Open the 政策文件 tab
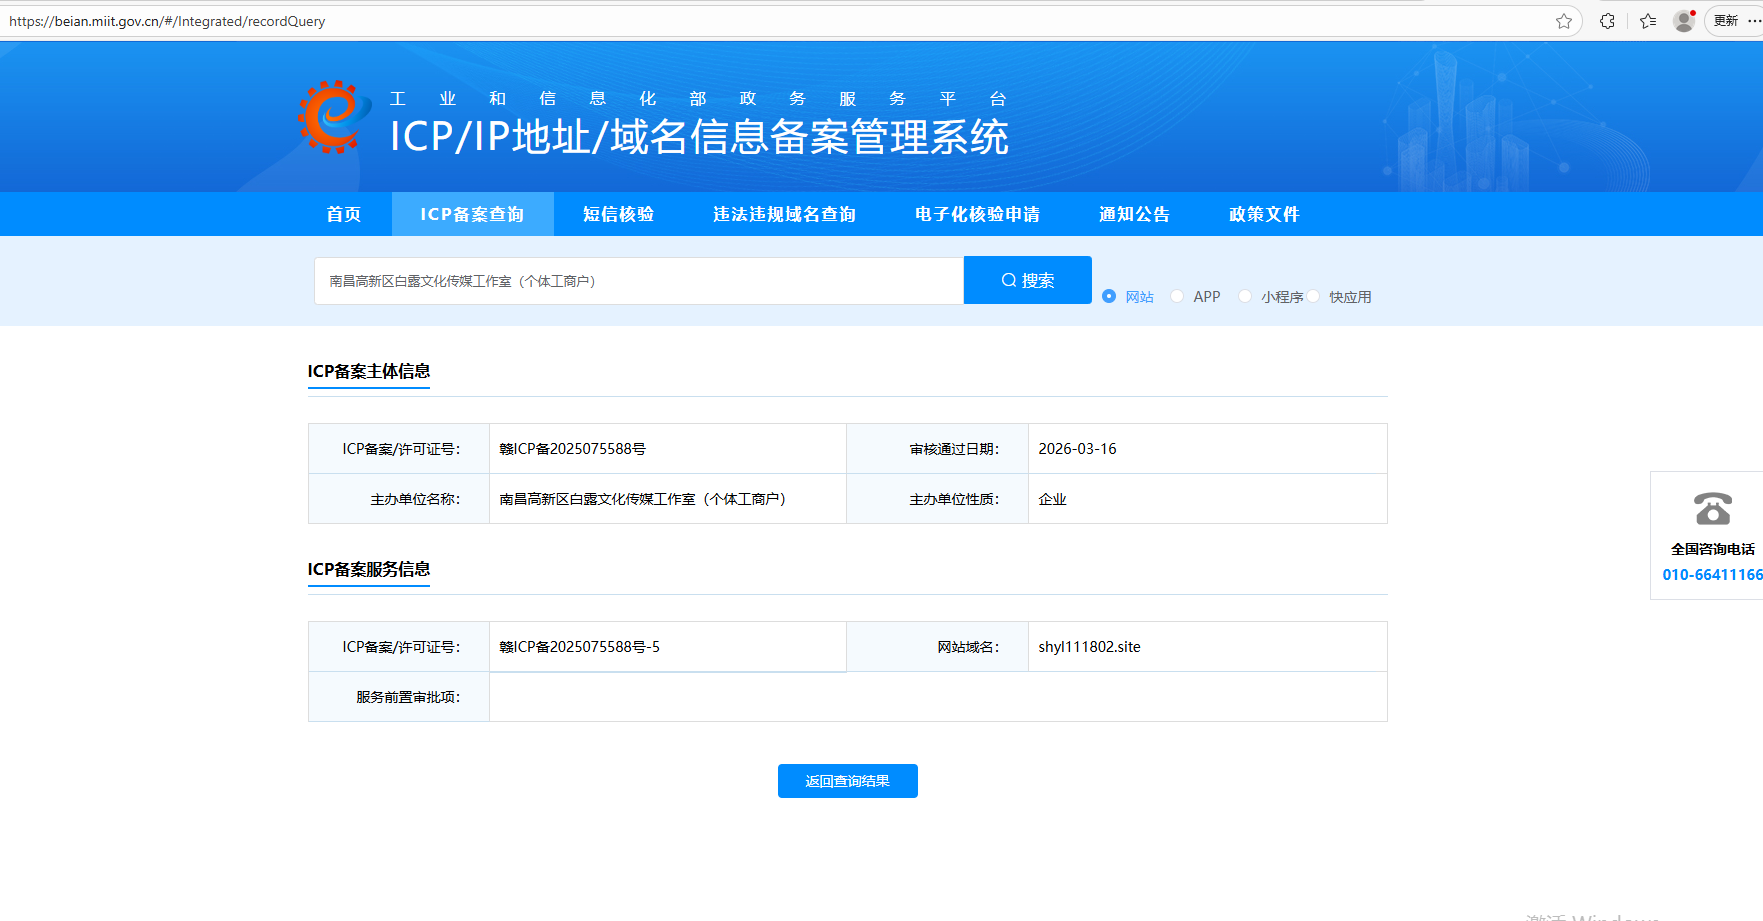Screen dimensions: 1763x921 (x=1264, y=214)
